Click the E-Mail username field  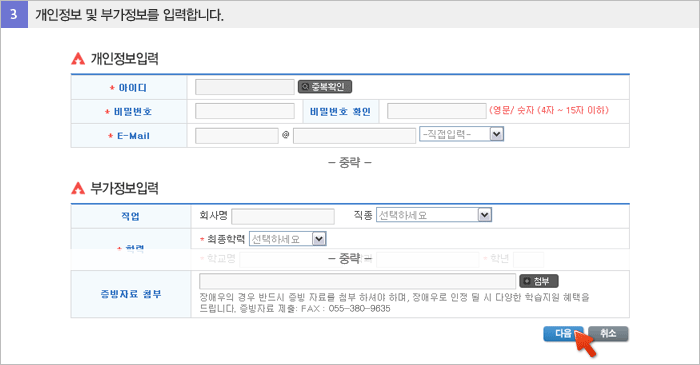pyautogui.click(x=237, y=136)
